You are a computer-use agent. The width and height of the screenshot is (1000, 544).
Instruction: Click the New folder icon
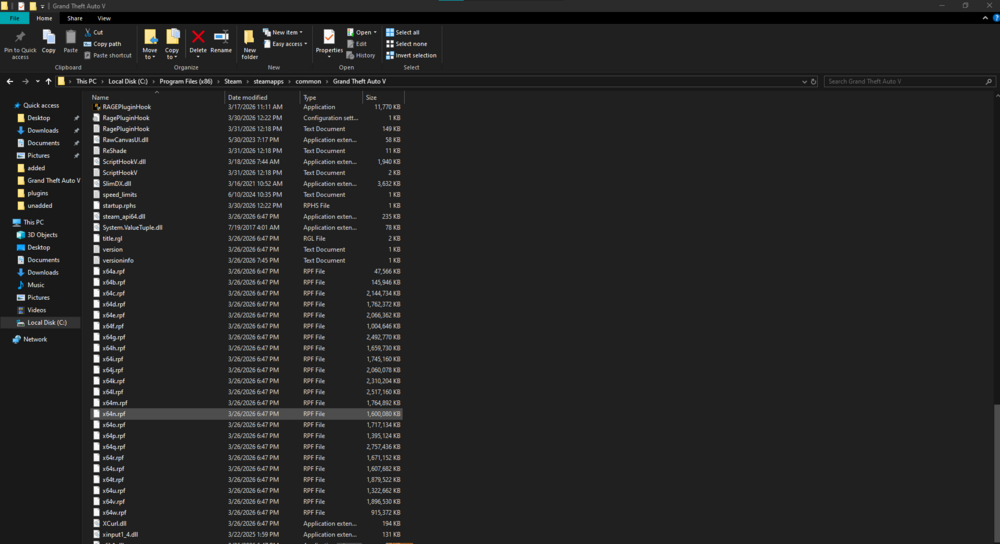(249, 37)
